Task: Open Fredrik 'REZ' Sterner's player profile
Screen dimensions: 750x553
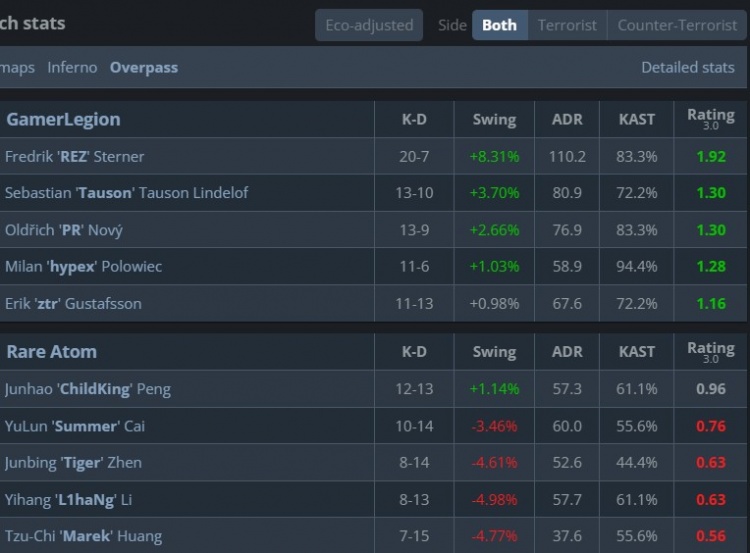Action: click(x=75, y=156)
